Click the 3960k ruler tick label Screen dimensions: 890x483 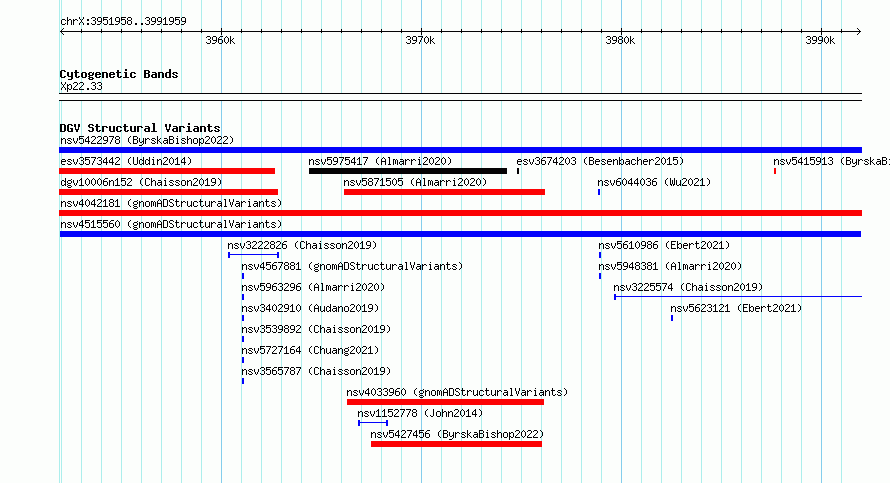(x=220, y=40)
